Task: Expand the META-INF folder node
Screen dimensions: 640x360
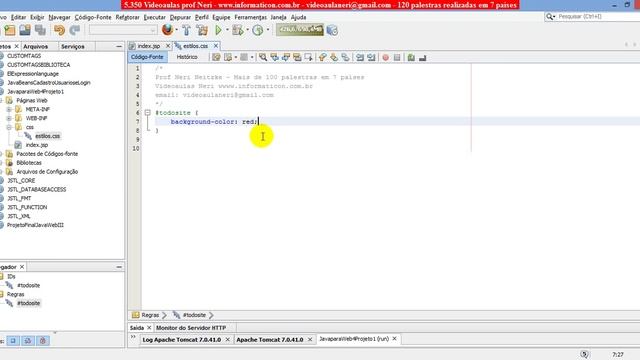Action: tap(9, 109)
